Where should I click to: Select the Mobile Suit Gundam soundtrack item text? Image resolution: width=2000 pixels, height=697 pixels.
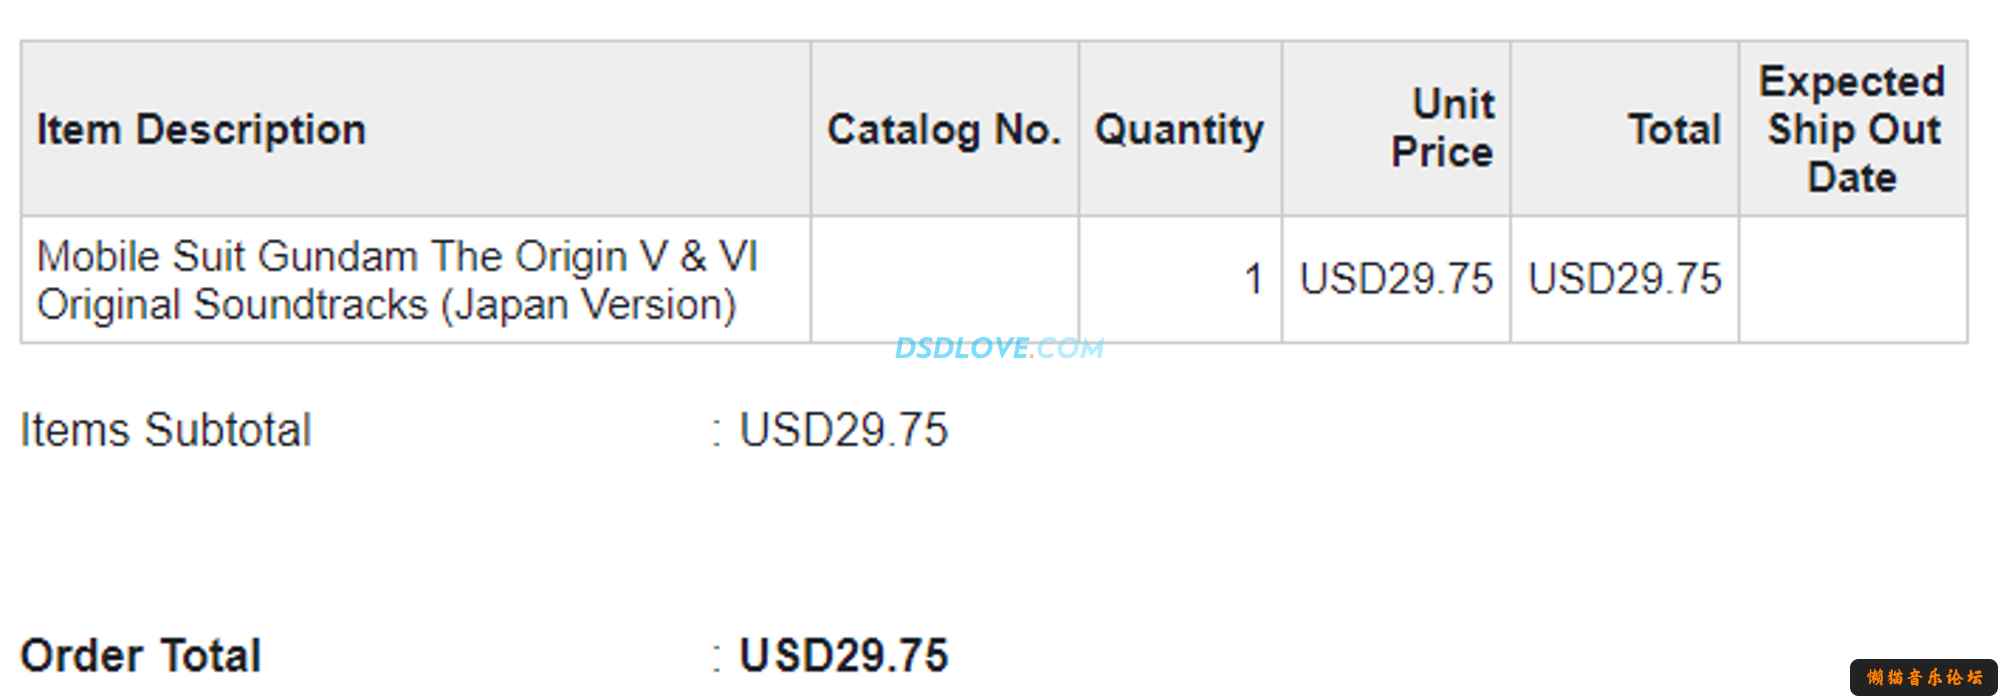click(397, 280)
